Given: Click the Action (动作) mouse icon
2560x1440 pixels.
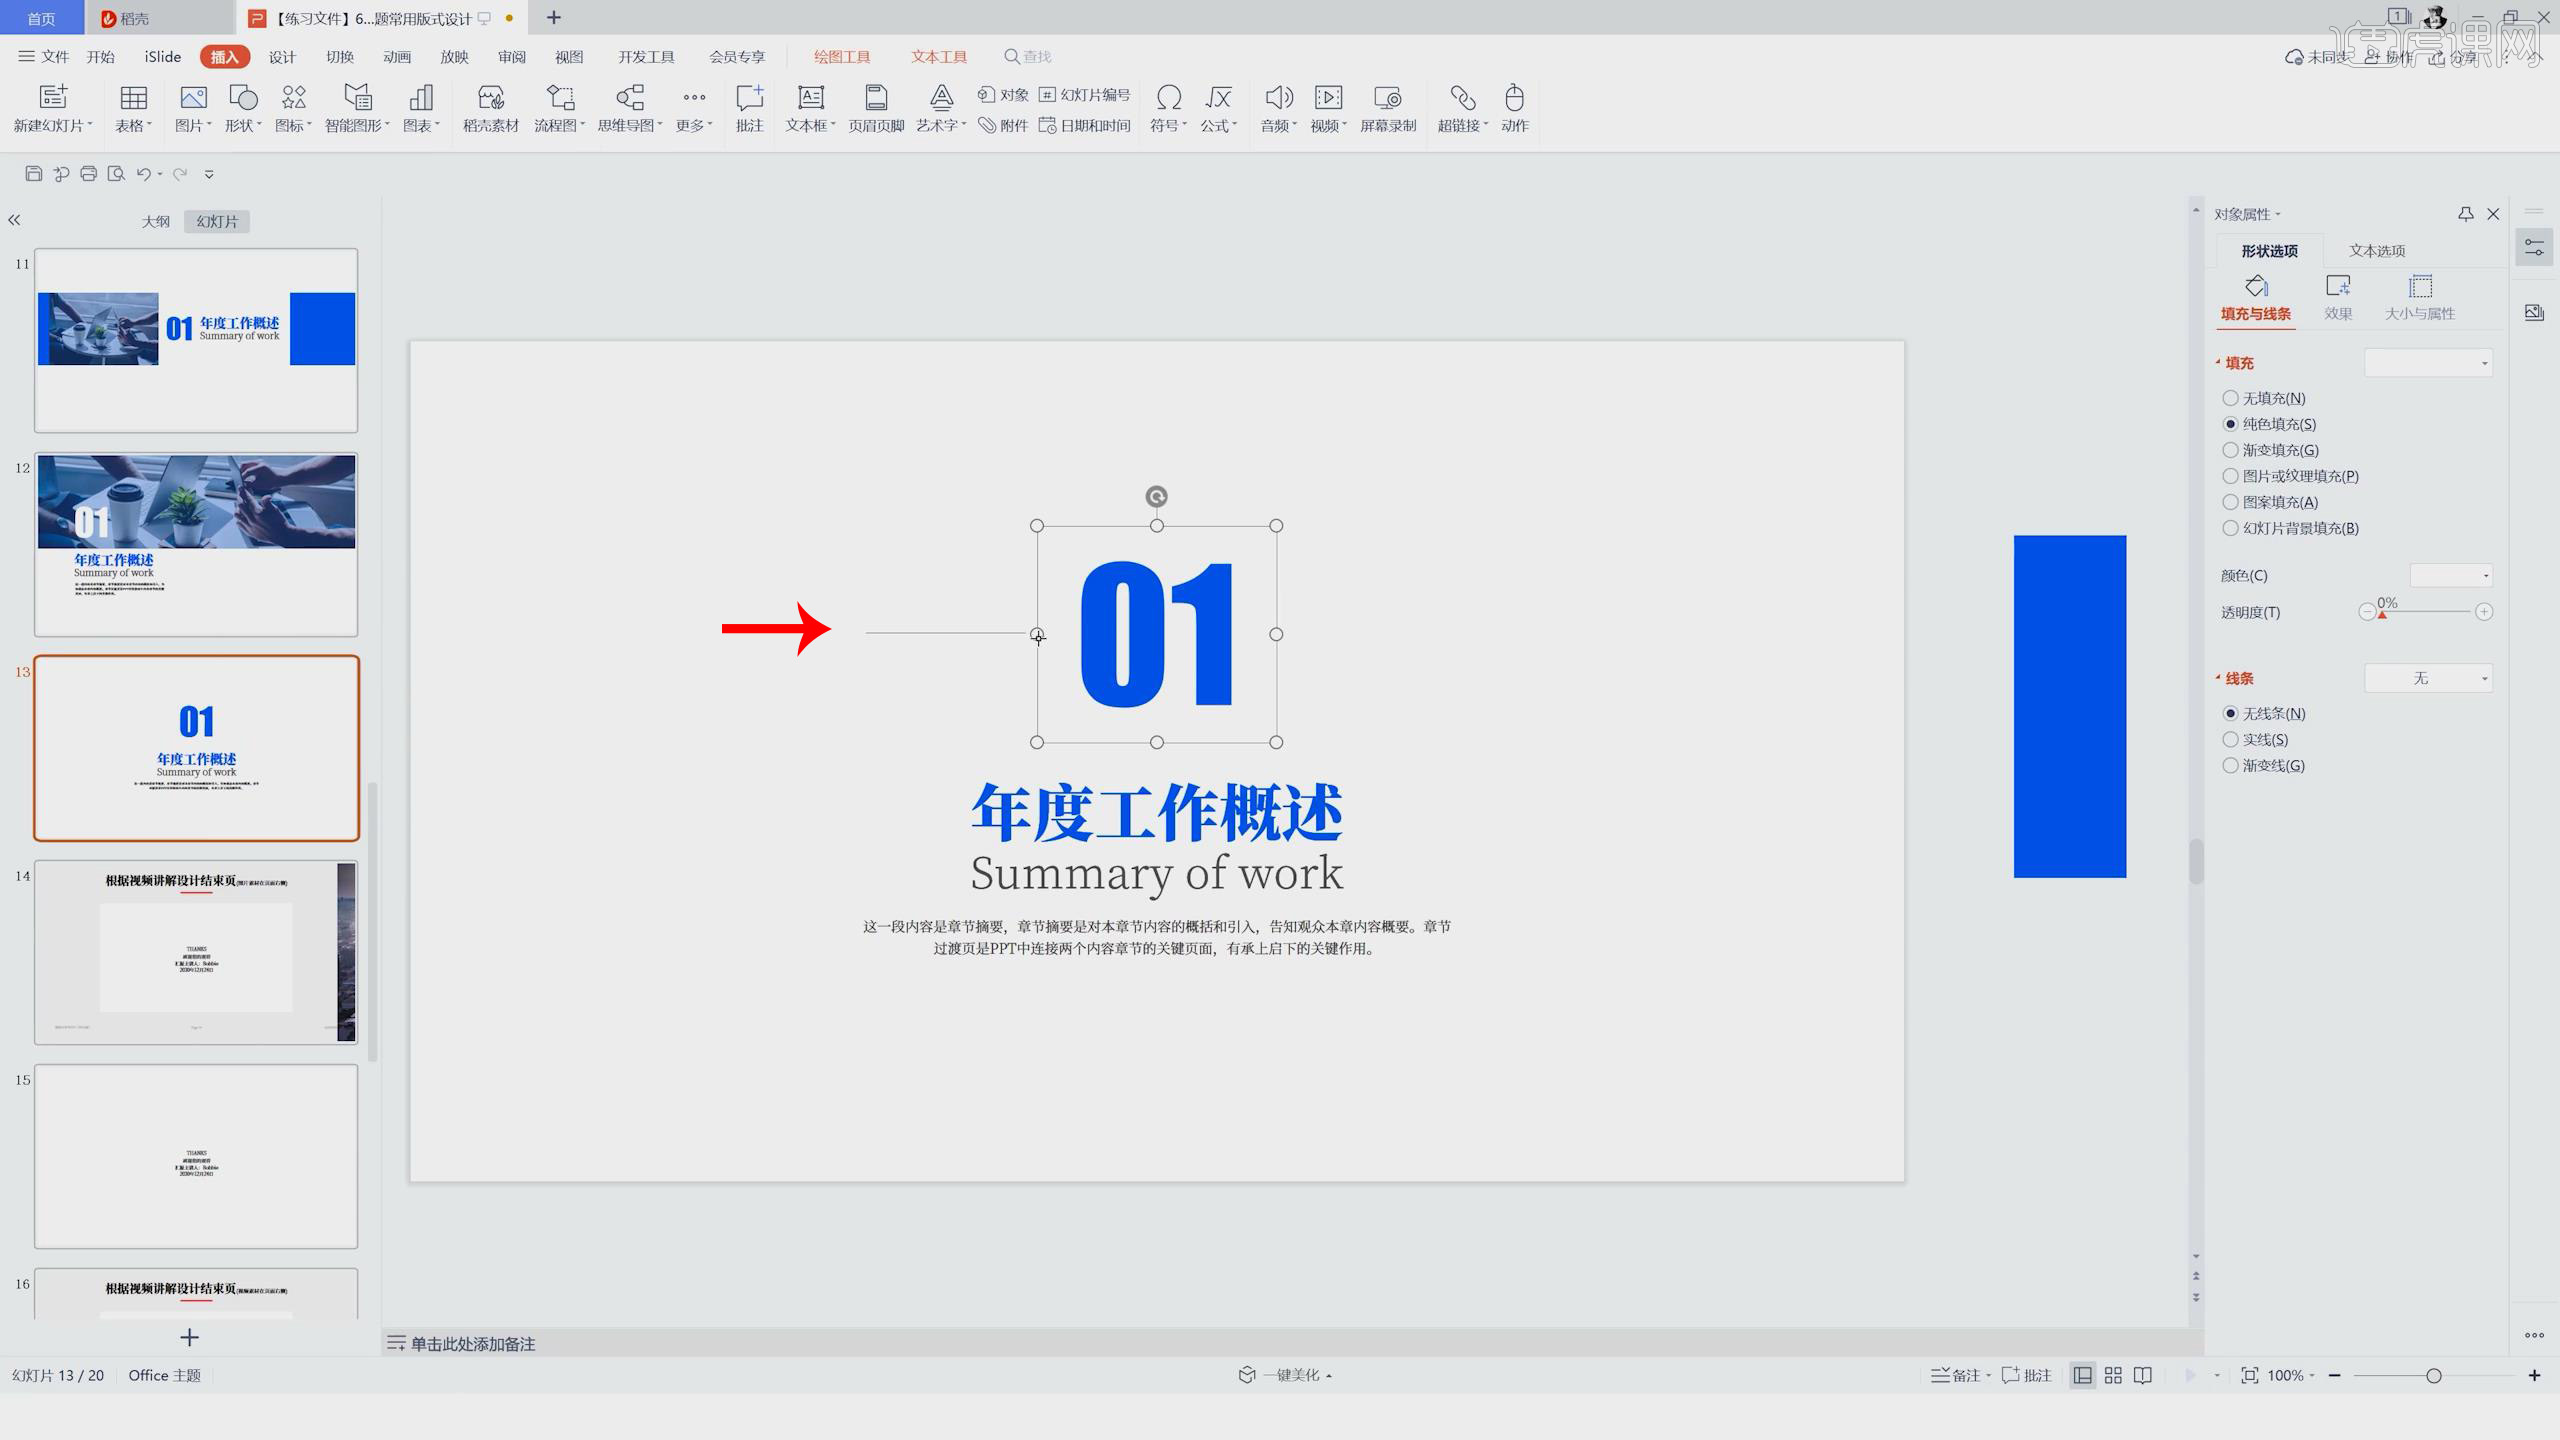Looking at the screenshot, I should [x=1514, y=98].
